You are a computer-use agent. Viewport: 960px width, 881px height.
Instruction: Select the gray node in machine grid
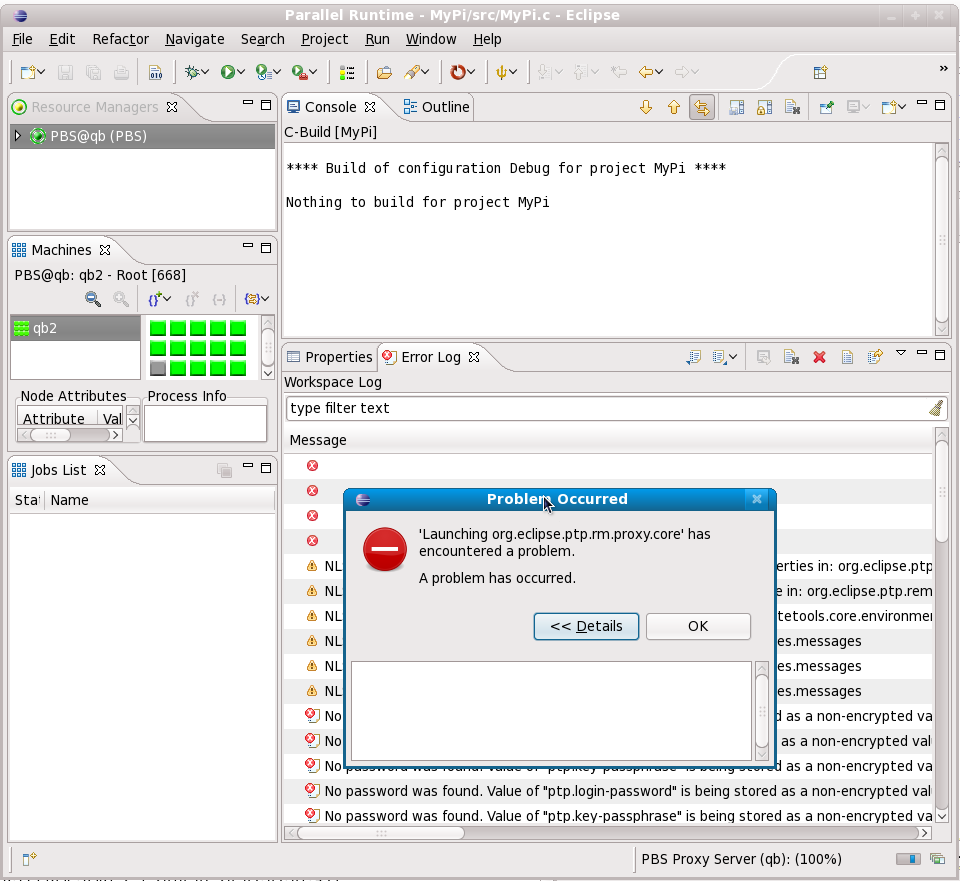(x=158, y=368)
